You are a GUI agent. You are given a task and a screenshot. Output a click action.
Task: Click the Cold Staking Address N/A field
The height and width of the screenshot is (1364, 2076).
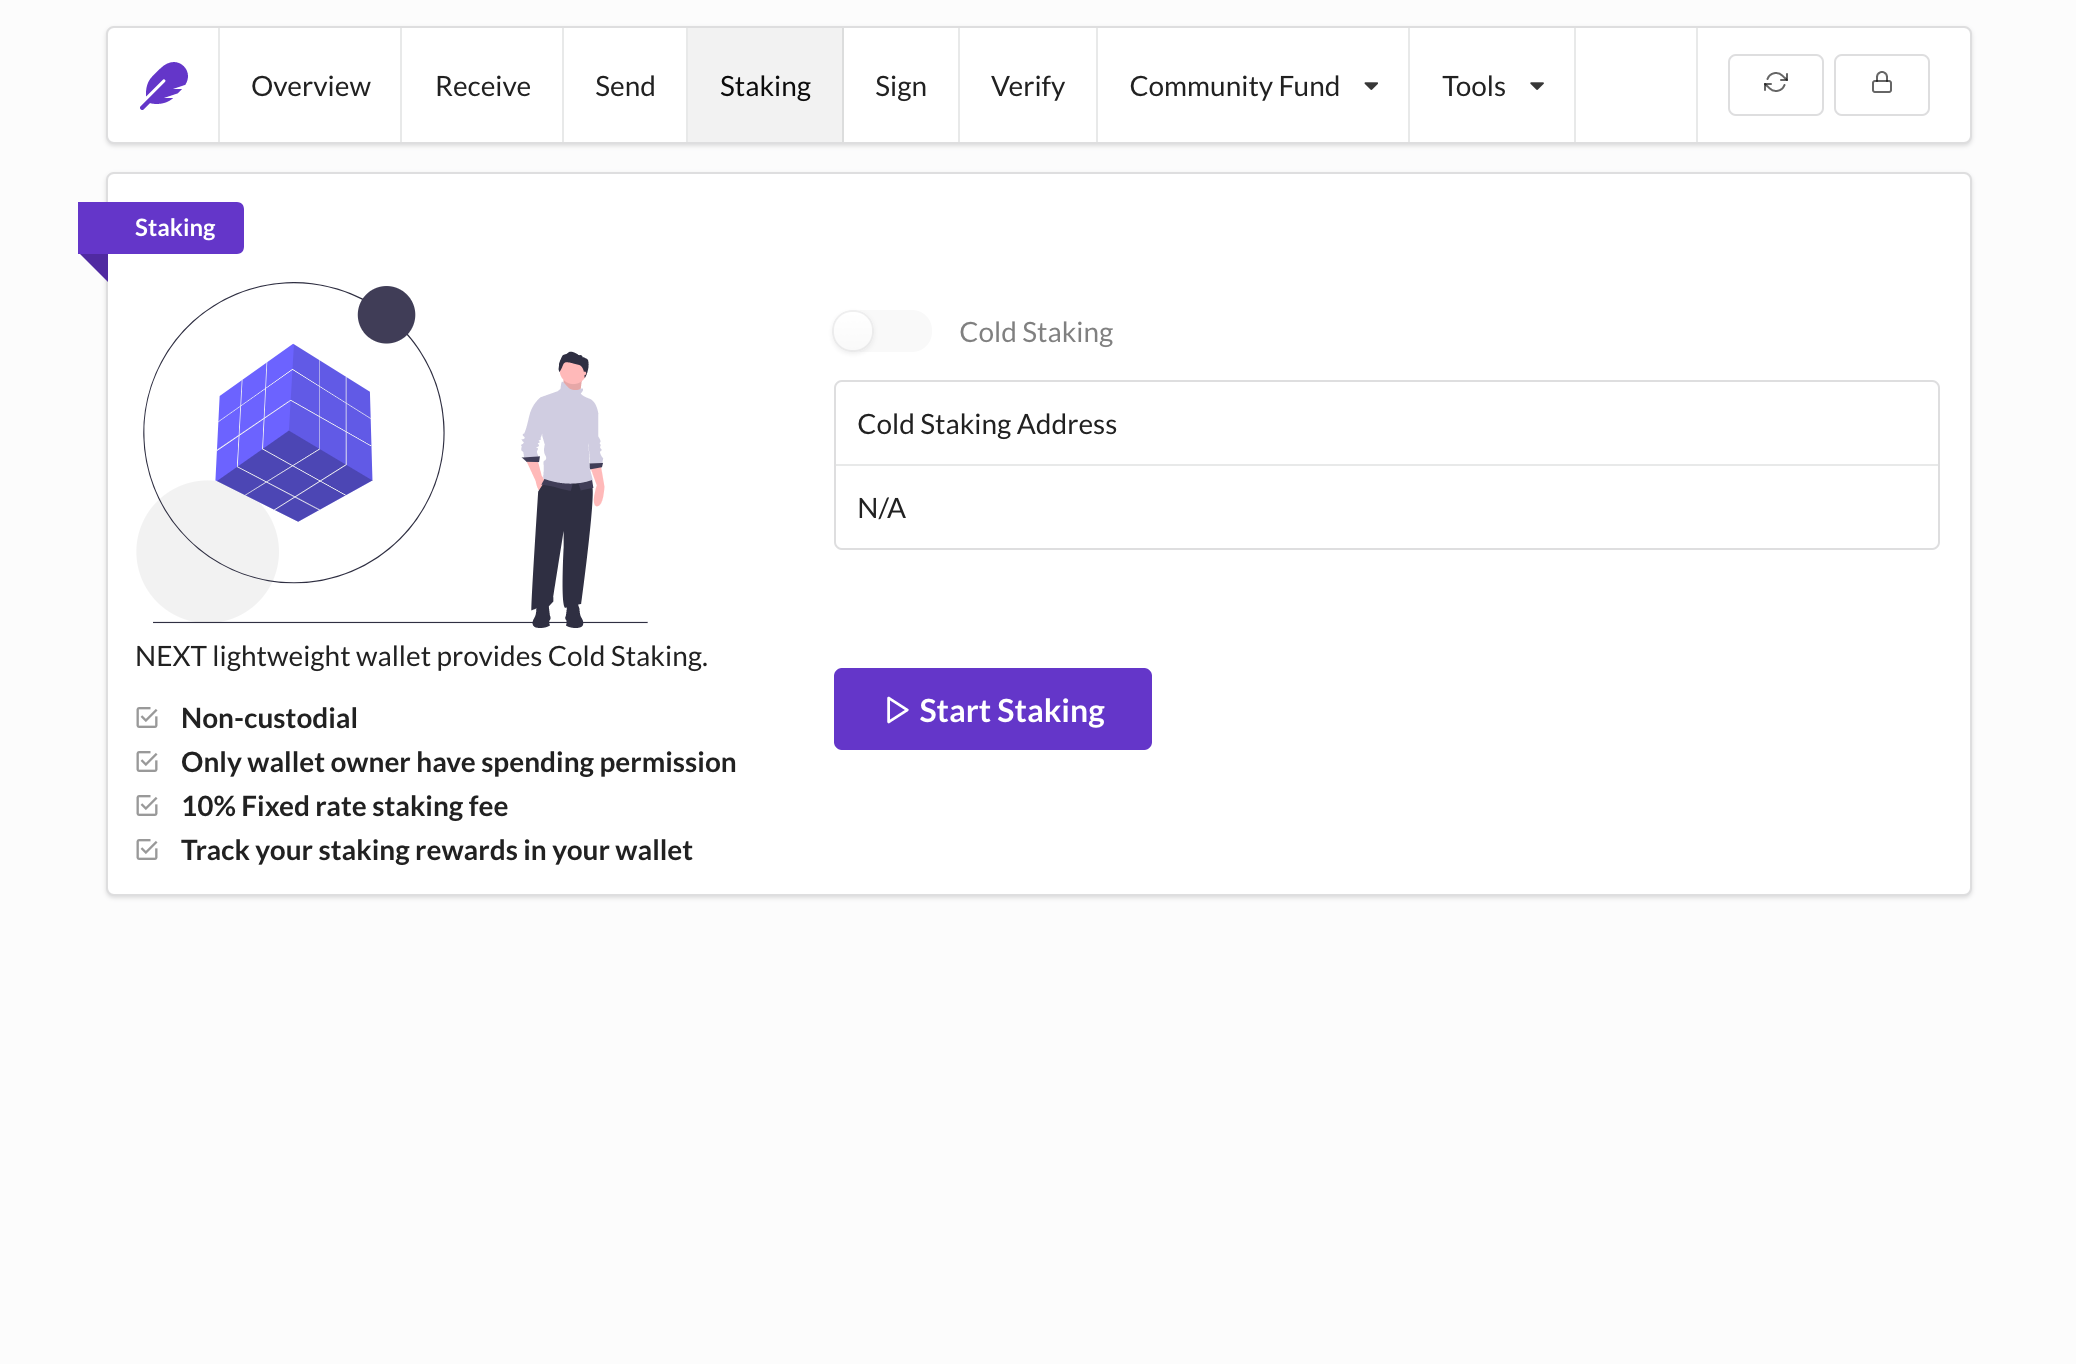tap(1385, 508)
